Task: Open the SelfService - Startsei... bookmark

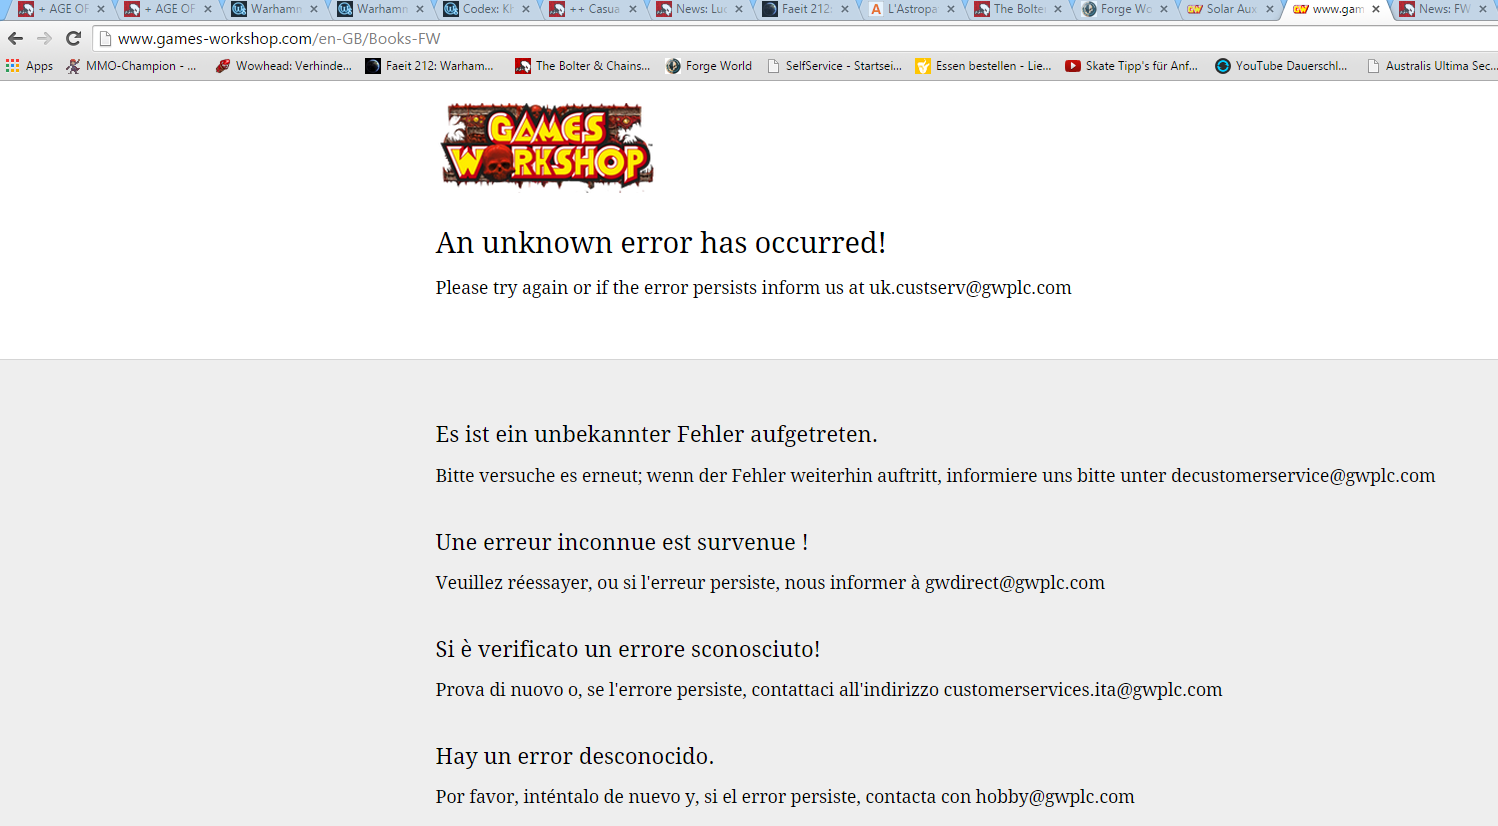Action: (x=834, y=66)
